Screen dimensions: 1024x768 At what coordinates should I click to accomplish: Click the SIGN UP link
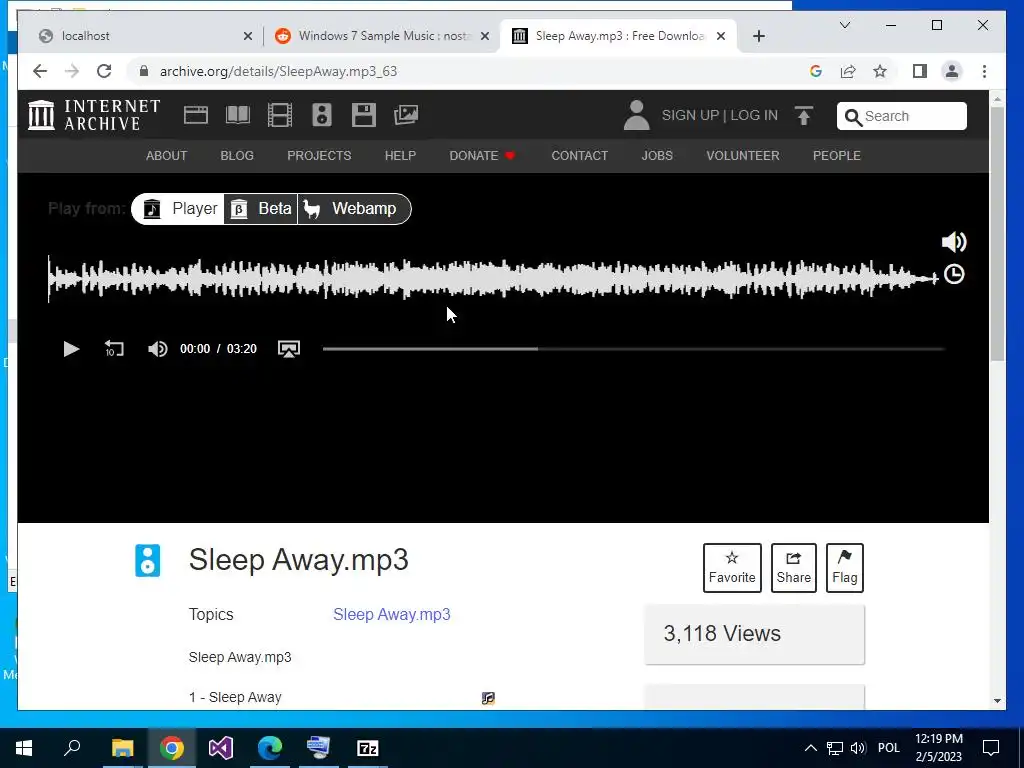tap(690, 116)
